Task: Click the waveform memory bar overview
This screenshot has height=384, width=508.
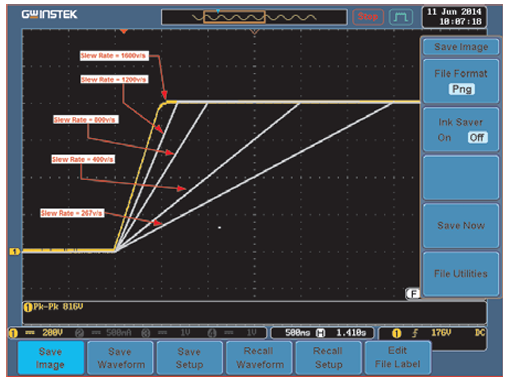Action: click(x=254, y=17)
